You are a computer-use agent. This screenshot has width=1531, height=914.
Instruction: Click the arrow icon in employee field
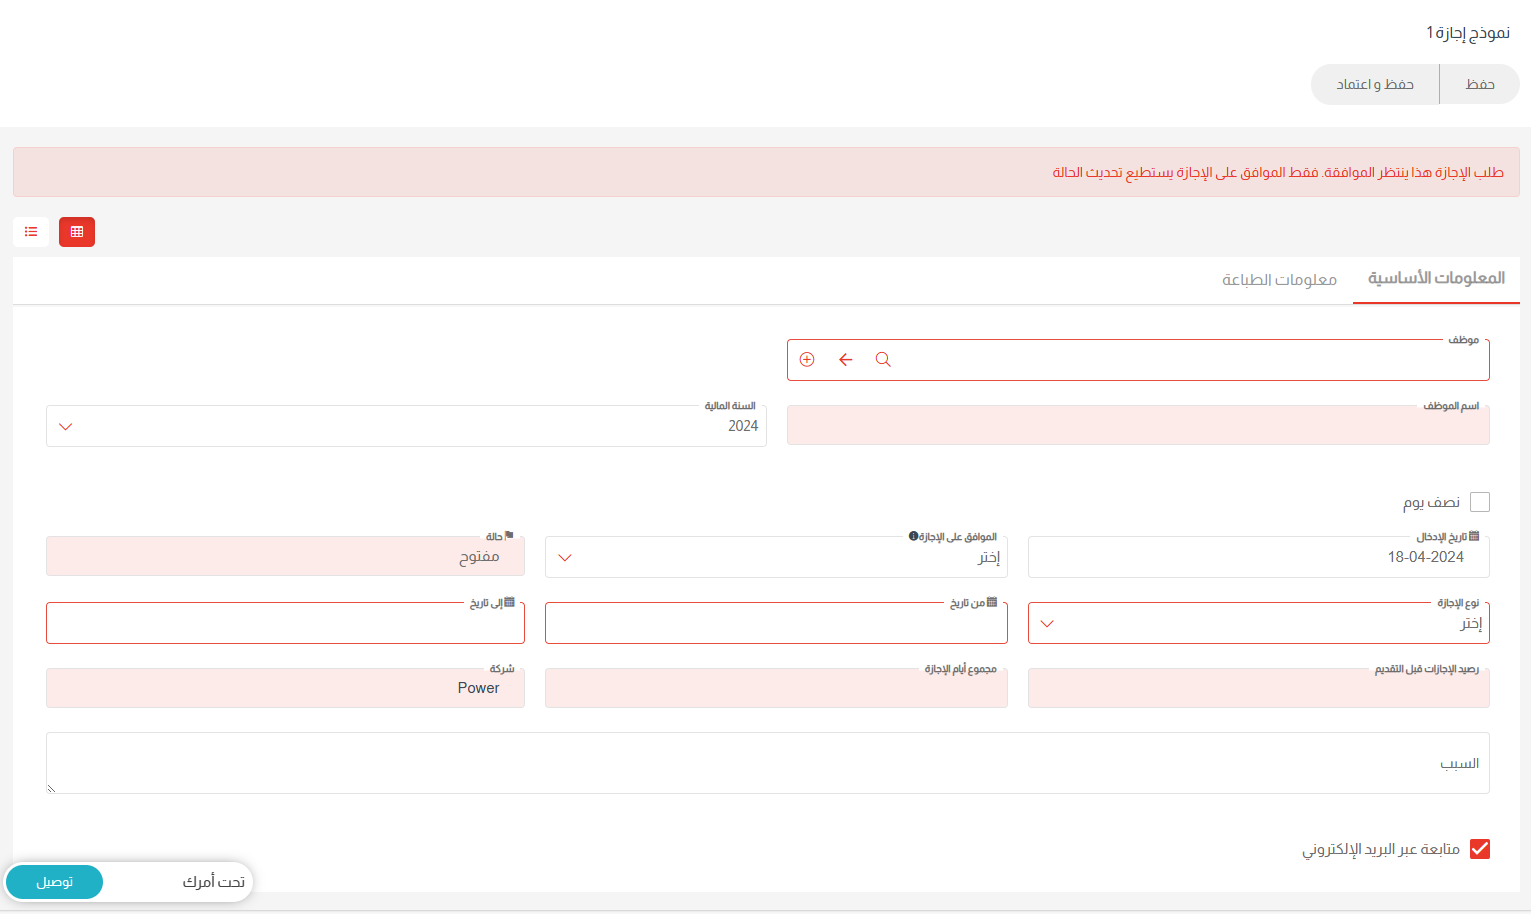(846, 360)
